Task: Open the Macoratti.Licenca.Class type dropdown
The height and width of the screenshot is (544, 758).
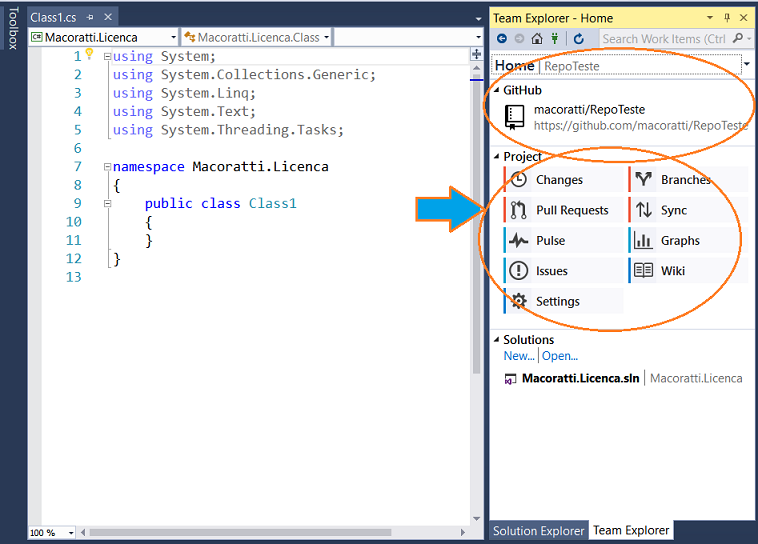Action: tap(326, 37)
